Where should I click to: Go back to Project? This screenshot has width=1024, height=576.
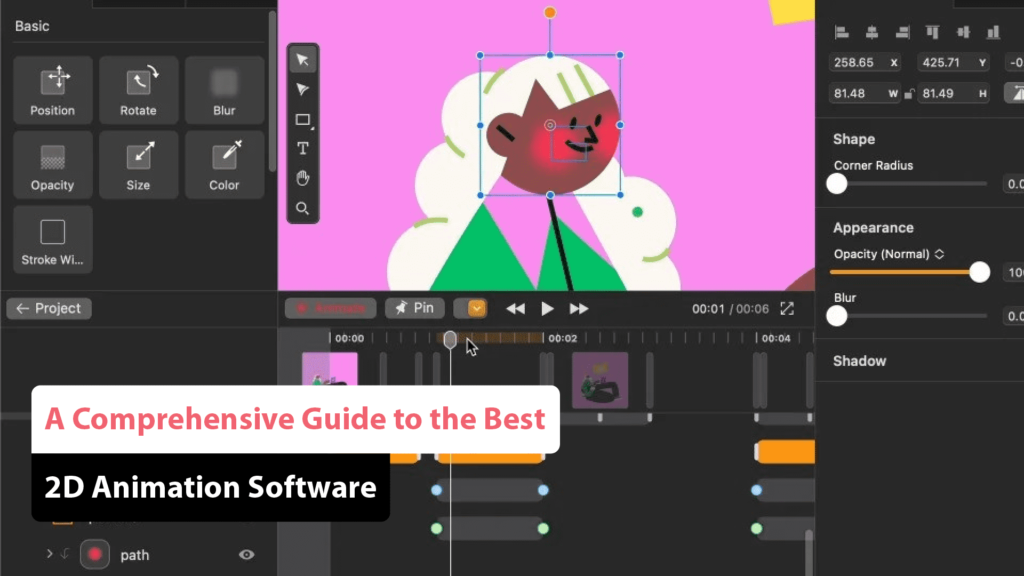pos(49,308)
